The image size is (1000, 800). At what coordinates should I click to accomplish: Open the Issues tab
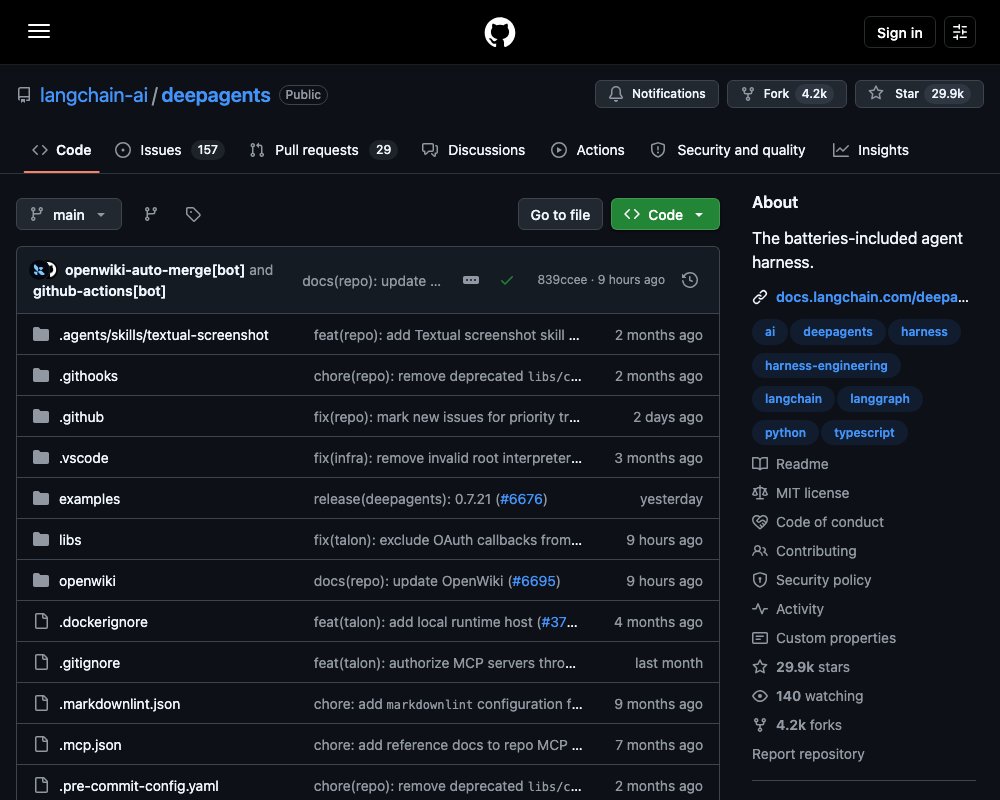pos(169,150)
